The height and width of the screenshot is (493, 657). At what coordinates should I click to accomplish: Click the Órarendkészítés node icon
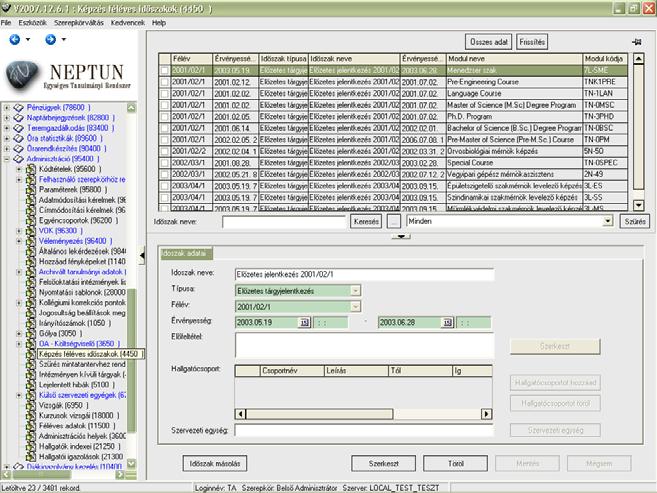click(x=18, y=149)
